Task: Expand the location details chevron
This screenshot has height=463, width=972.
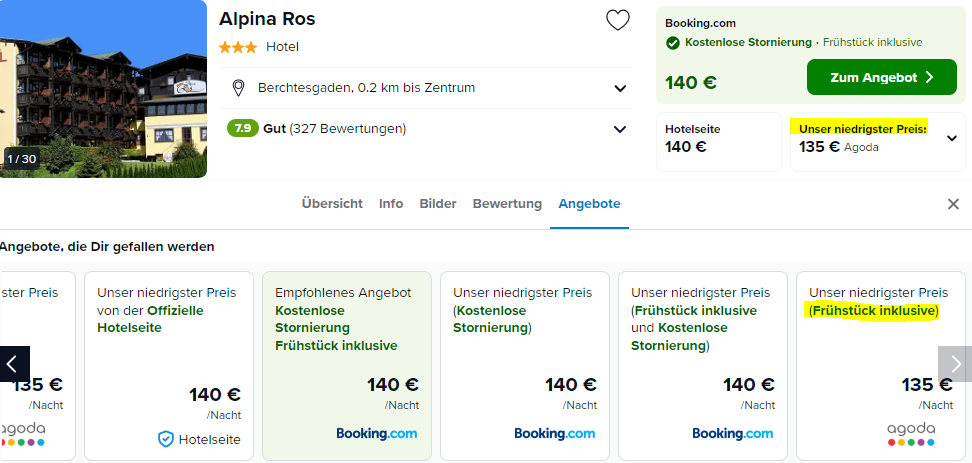Action: click(620, 89)
